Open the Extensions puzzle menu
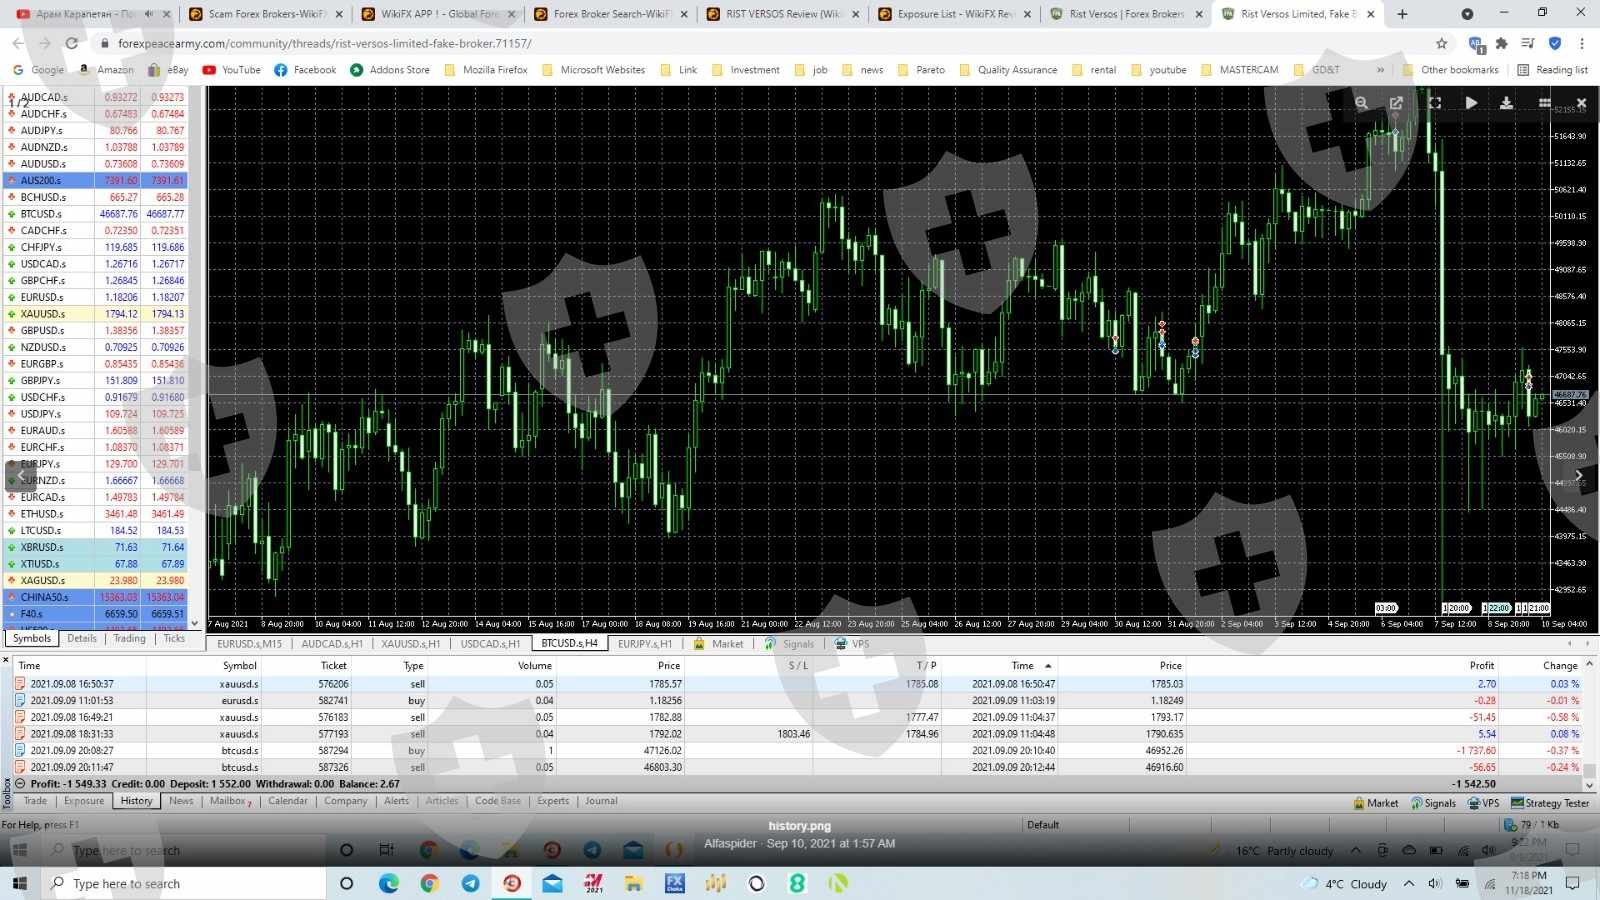The image size is (1600, 900). pyautogui.click(x=1501, y=43)
